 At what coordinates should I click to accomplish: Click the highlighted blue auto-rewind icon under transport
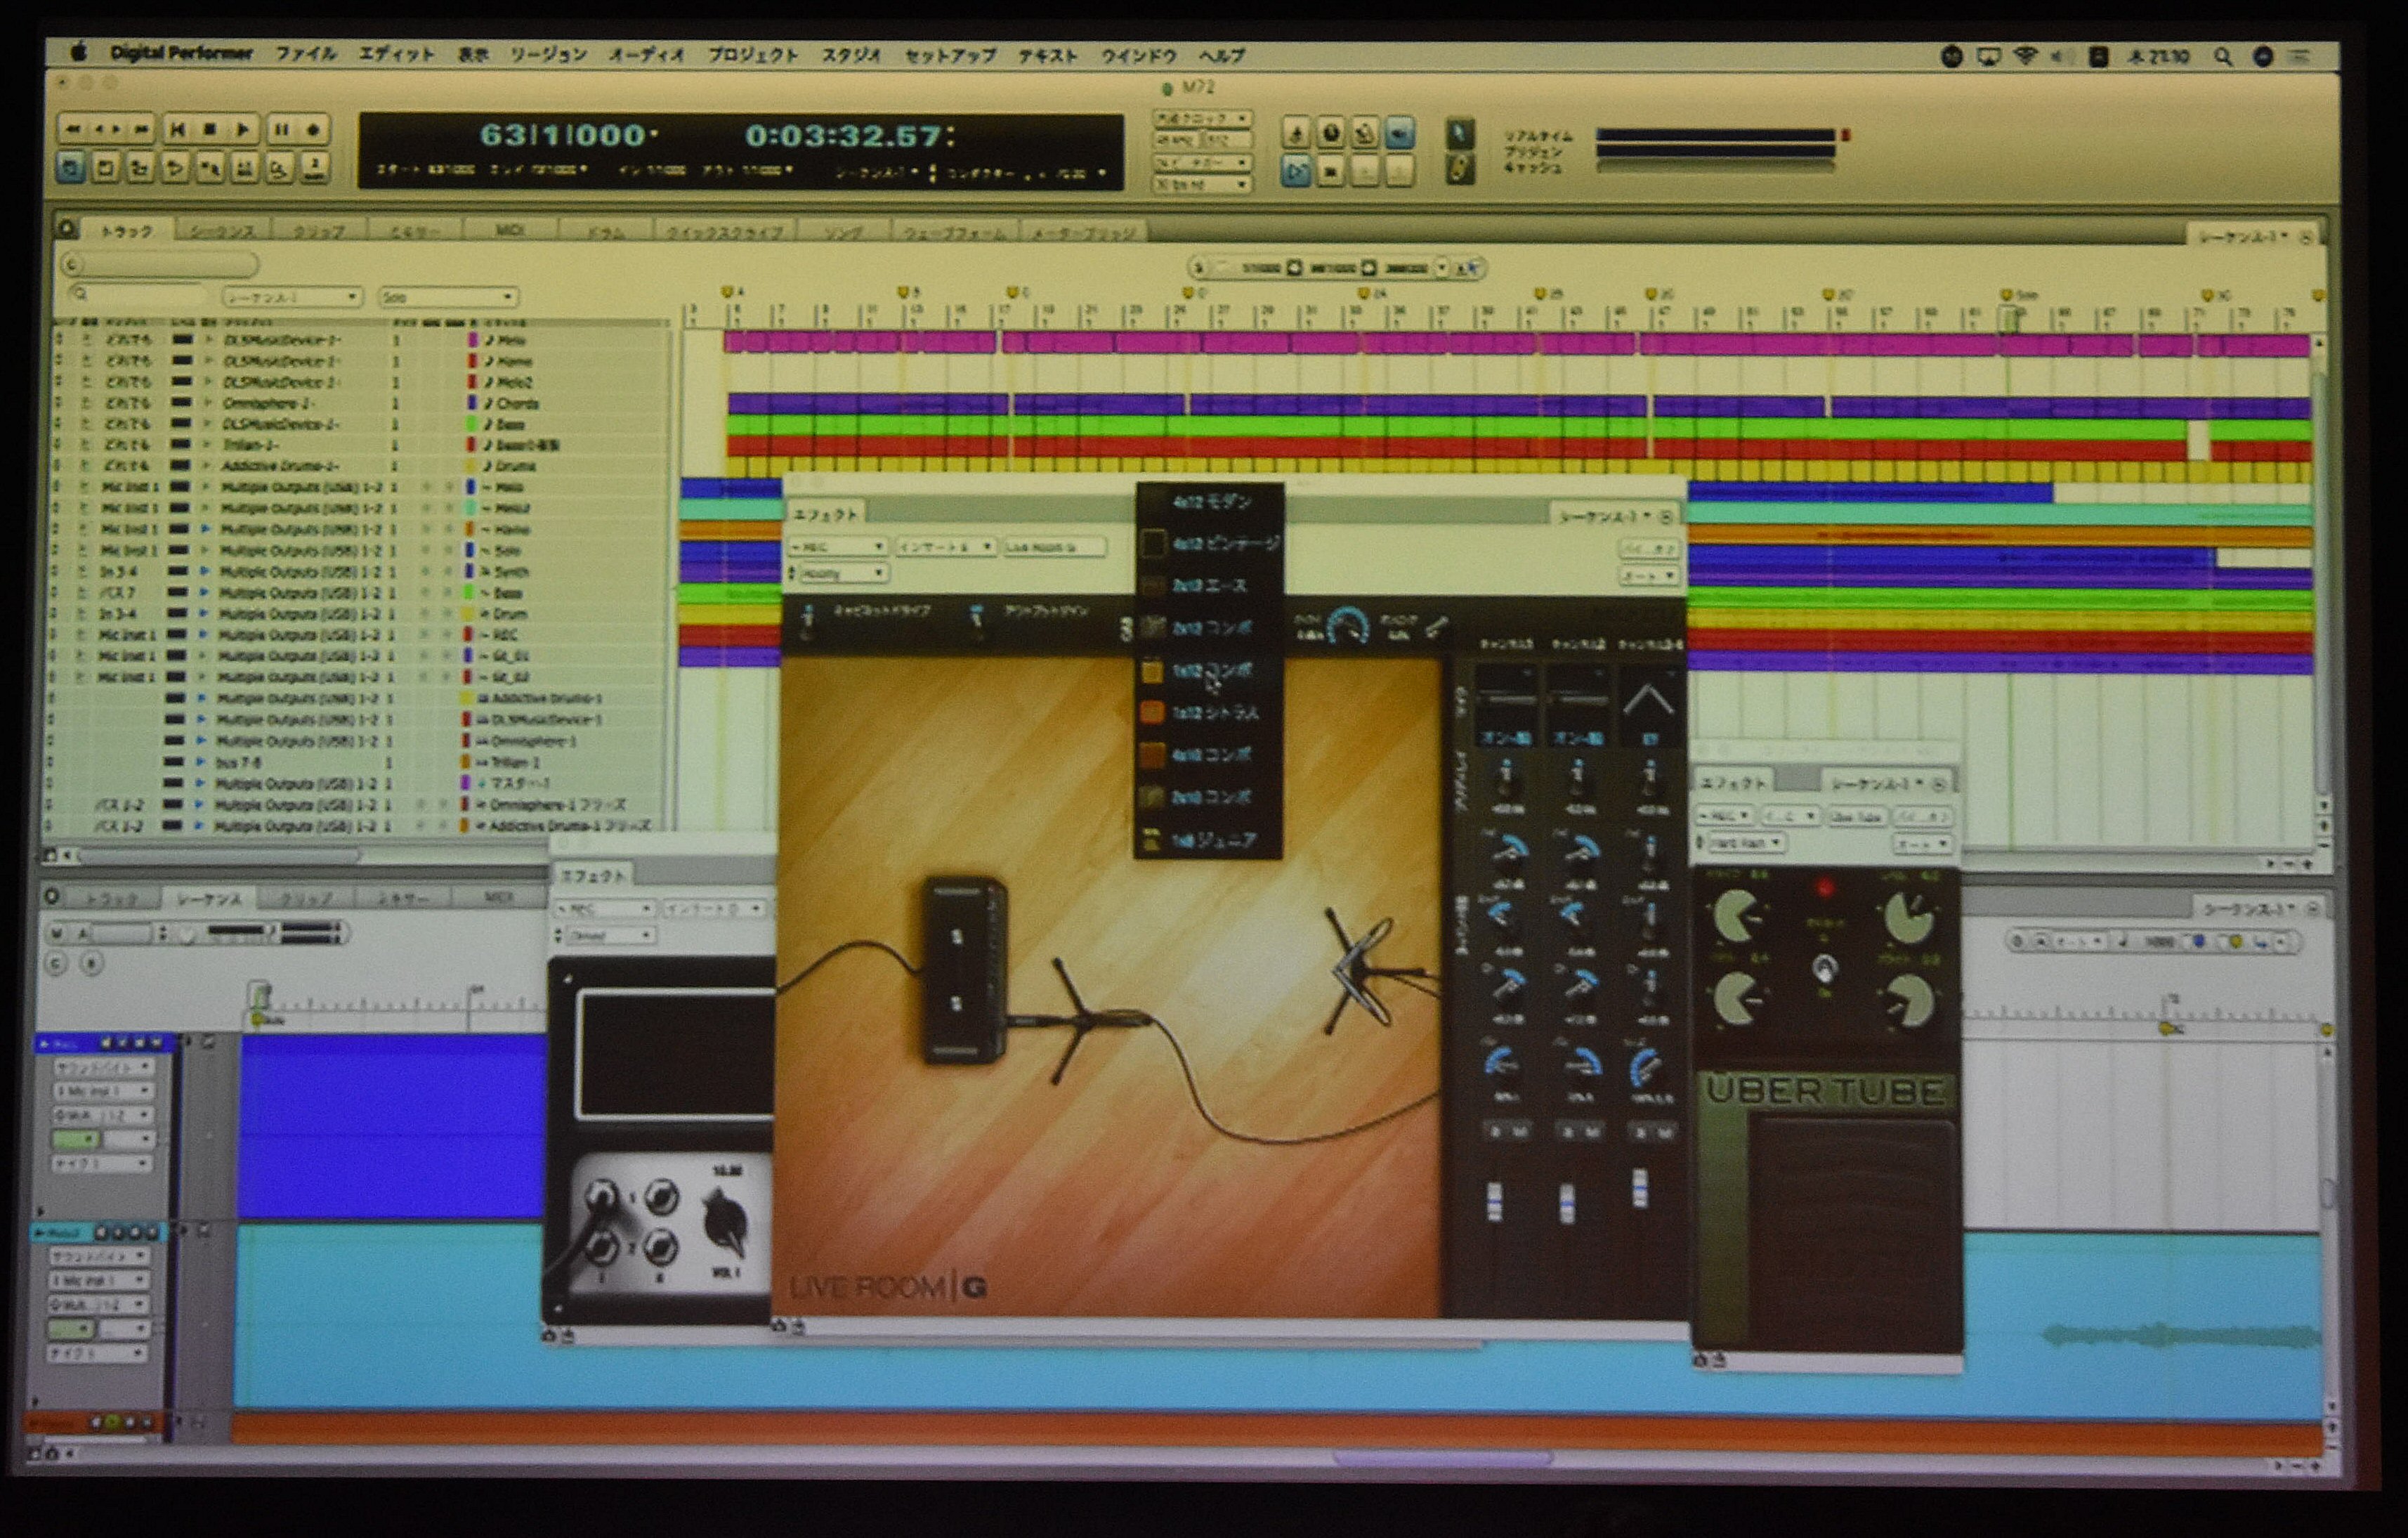[x=70, y=168]
